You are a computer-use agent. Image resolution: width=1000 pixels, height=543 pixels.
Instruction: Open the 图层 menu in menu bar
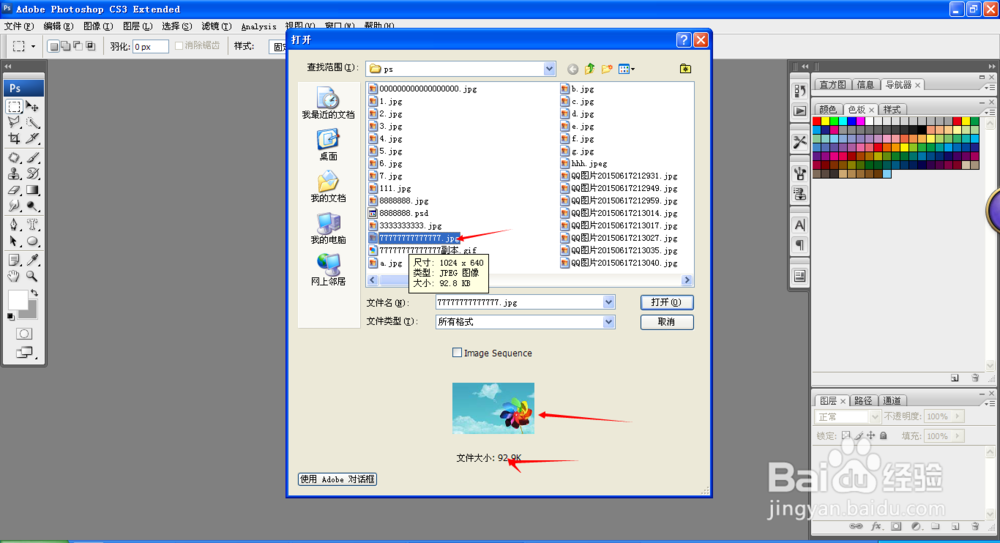click(137, 26)
